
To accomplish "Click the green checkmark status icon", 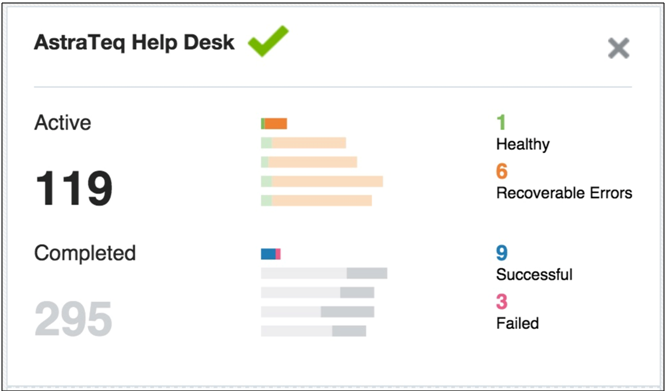I will [x=268, y=41].
